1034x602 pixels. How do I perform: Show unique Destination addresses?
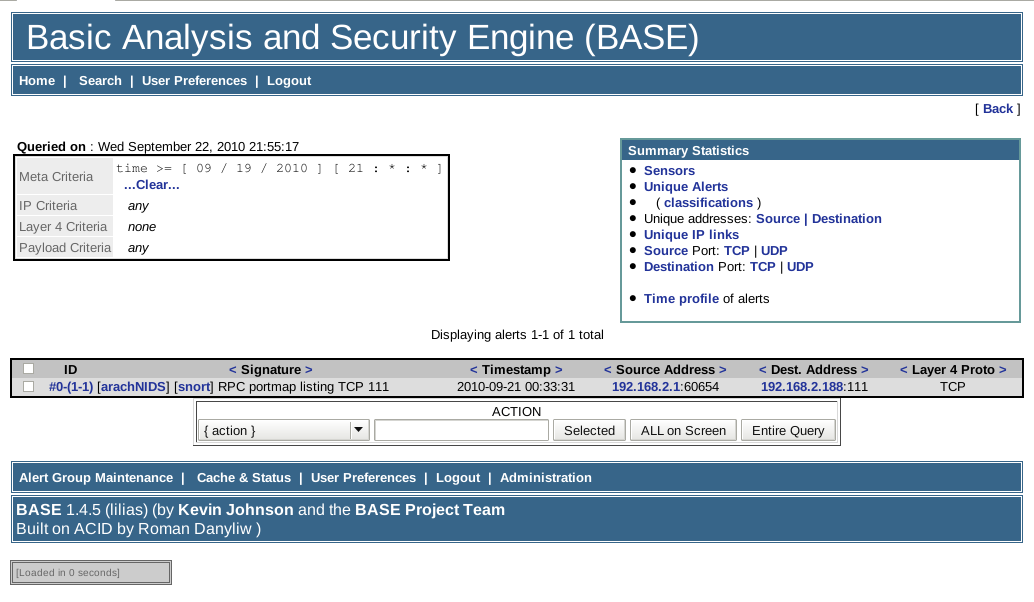[847, 218]
